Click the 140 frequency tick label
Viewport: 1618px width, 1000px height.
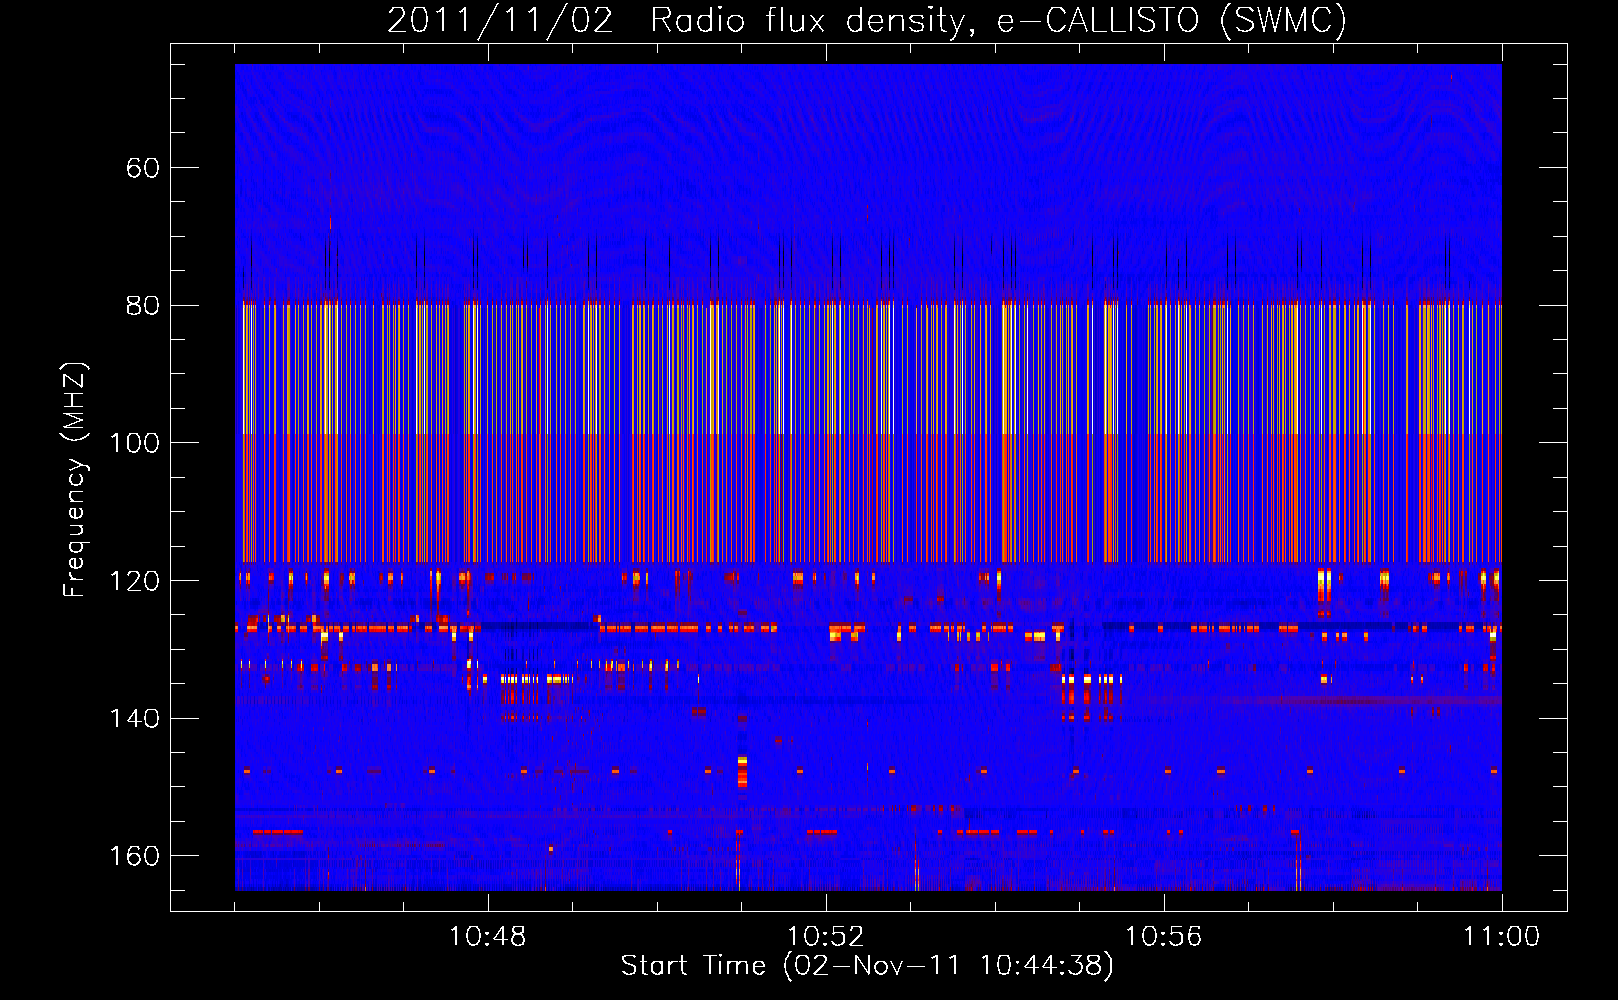134,718
